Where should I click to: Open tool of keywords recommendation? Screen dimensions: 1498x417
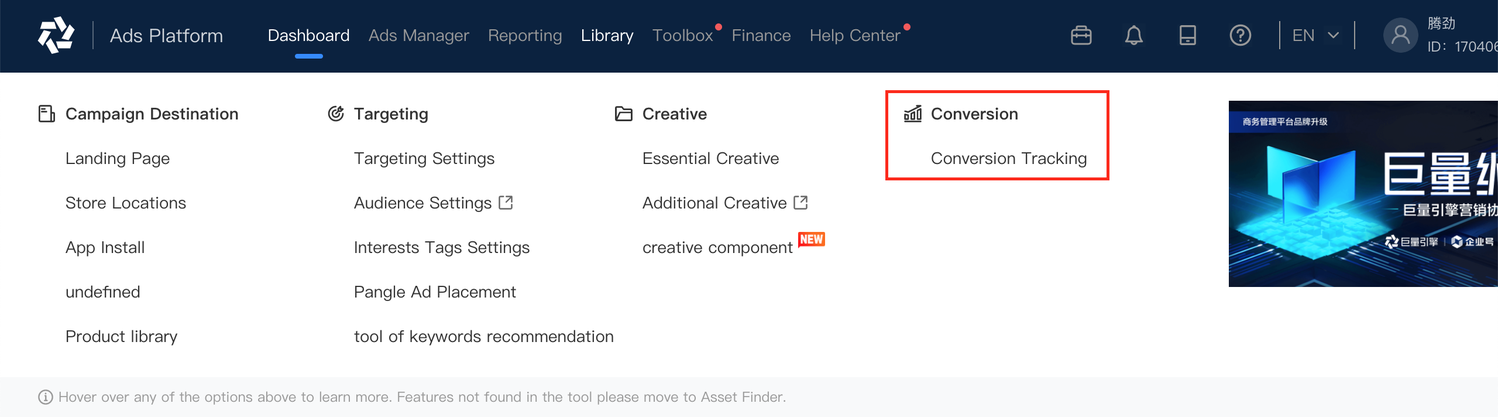[x=484, y=336]
